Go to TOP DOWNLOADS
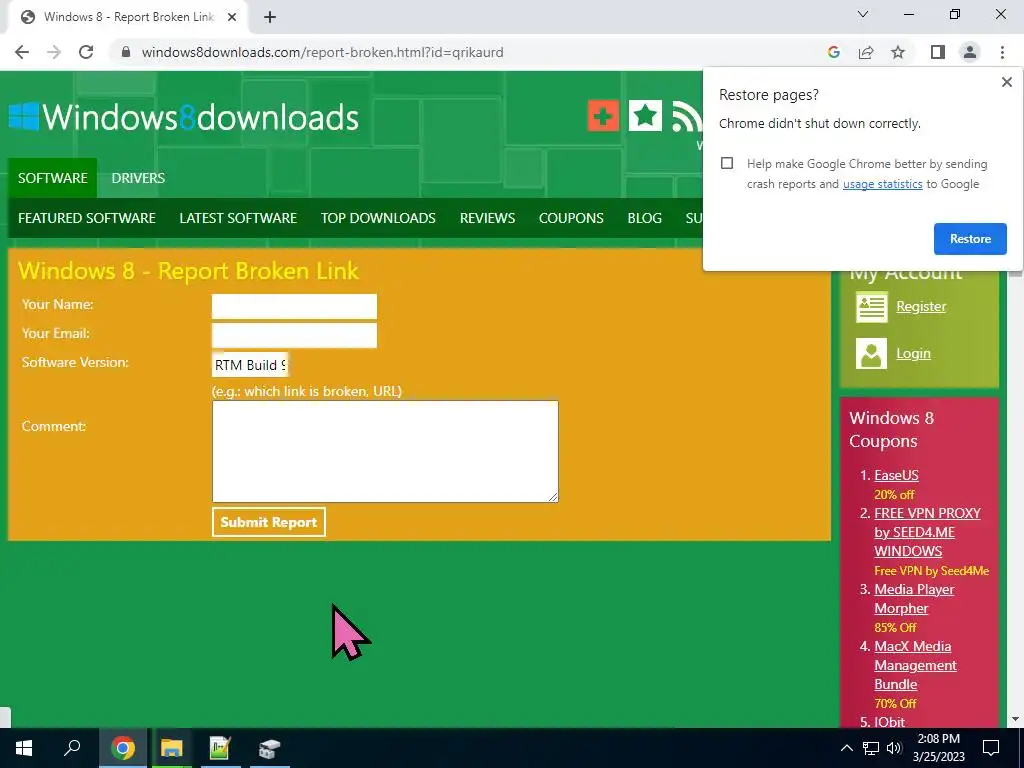1024x768 pixels. (378, 218)
